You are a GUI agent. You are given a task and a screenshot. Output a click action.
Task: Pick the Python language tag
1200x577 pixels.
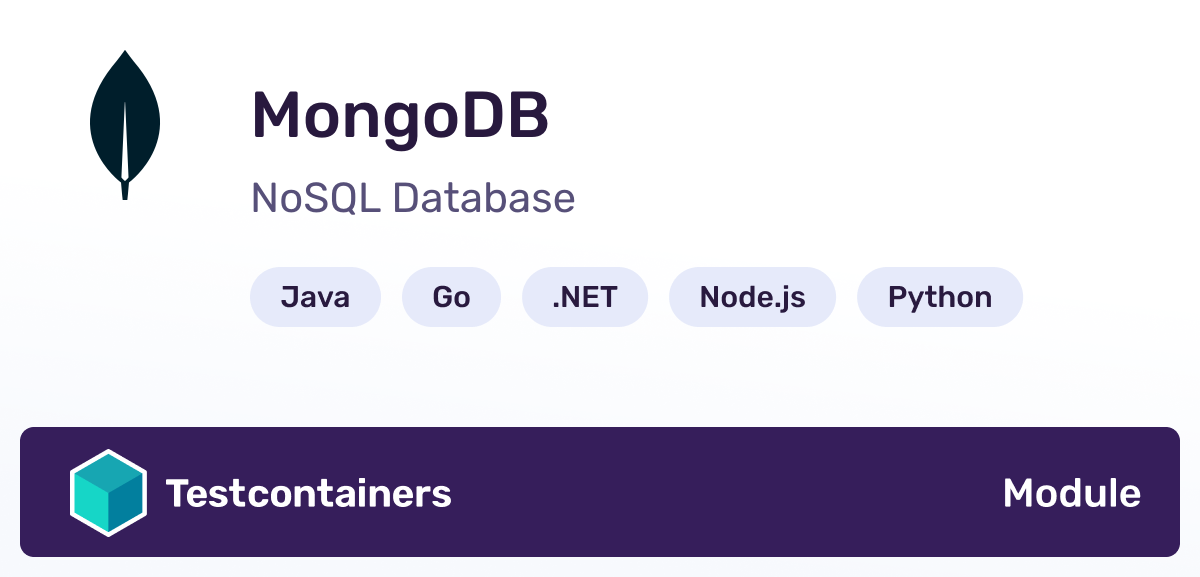940,297
